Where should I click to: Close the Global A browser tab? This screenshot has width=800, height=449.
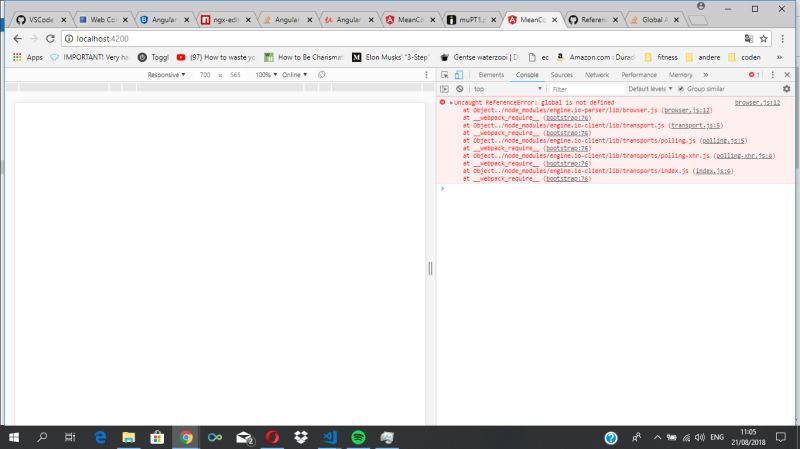pyautogui.click(x=677, y=20)
